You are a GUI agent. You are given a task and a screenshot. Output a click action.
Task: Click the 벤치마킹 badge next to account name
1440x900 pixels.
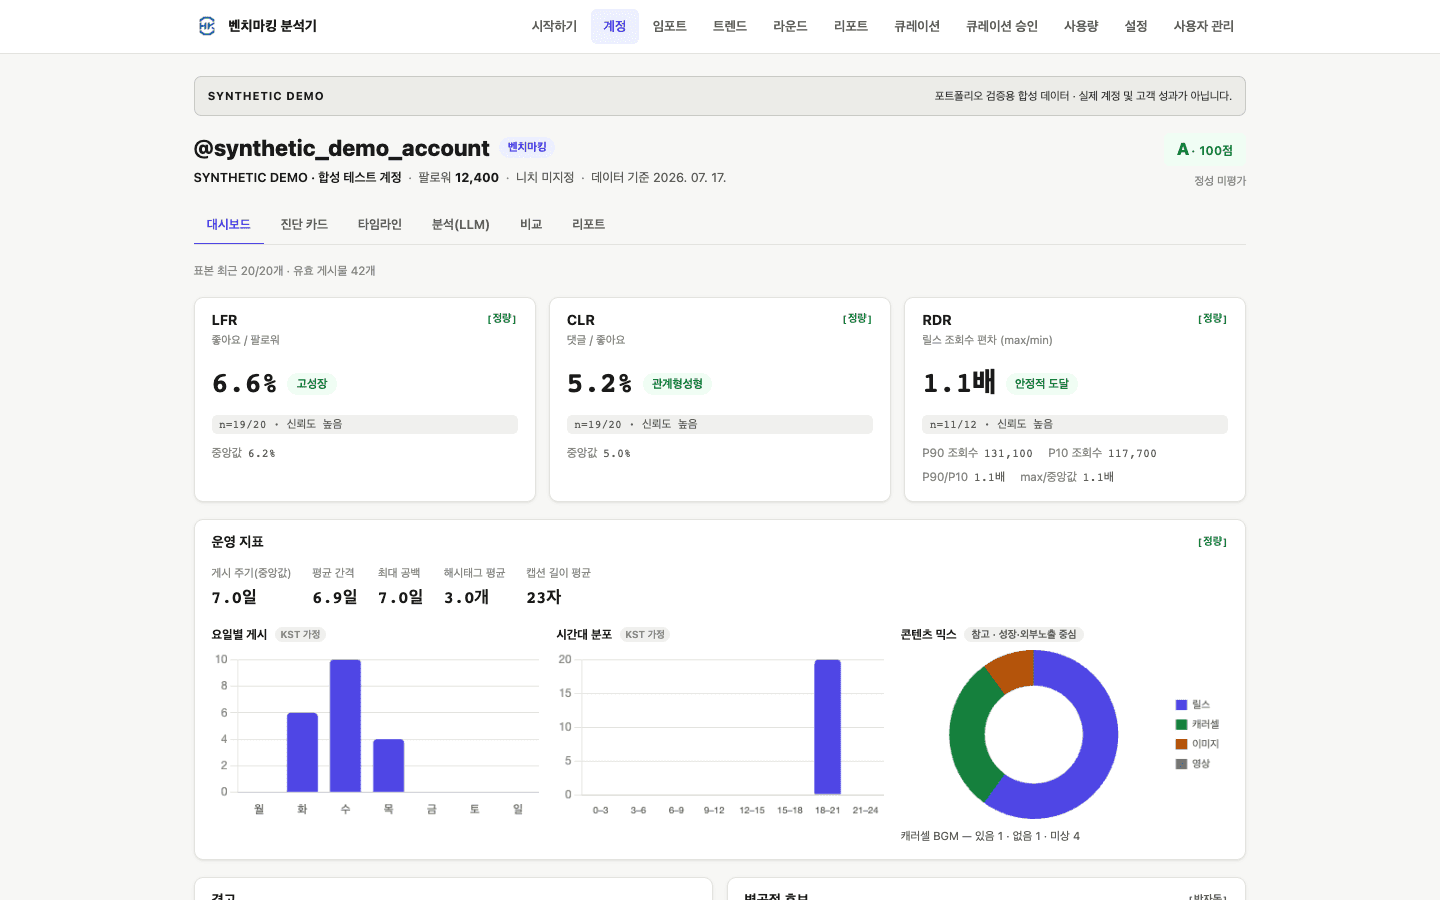[x=527, y=147]
